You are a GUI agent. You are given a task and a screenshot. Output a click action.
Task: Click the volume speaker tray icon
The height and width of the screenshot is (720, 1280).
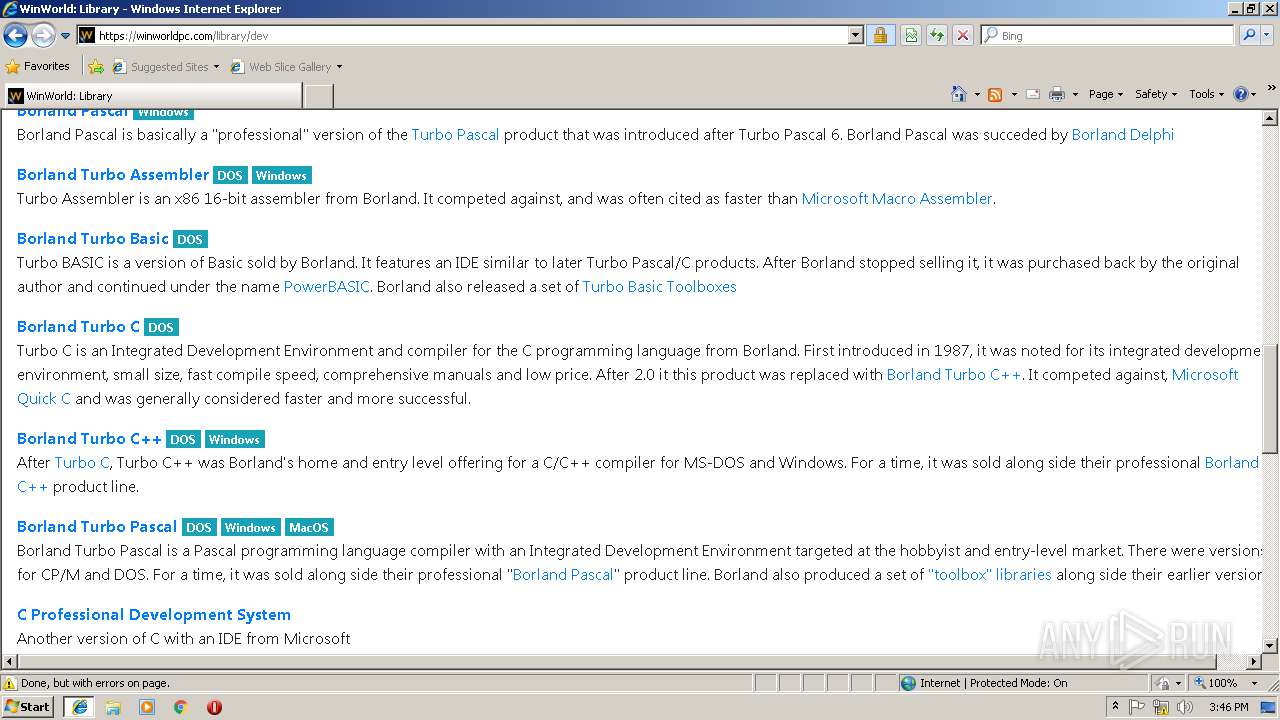1184,707
